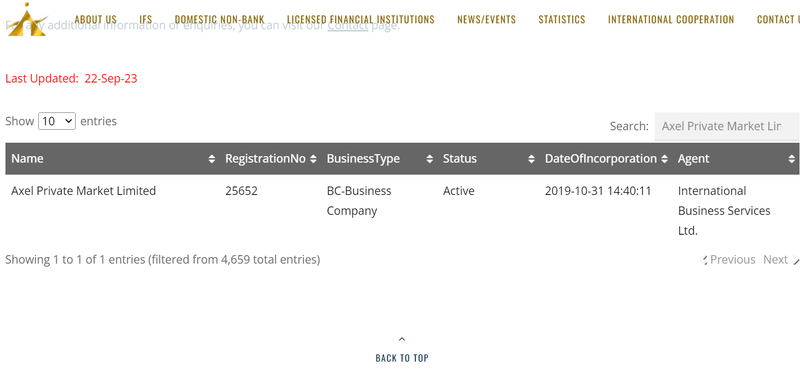Sort table by Agent column
800x374 pixels.
tap(736, 159)
